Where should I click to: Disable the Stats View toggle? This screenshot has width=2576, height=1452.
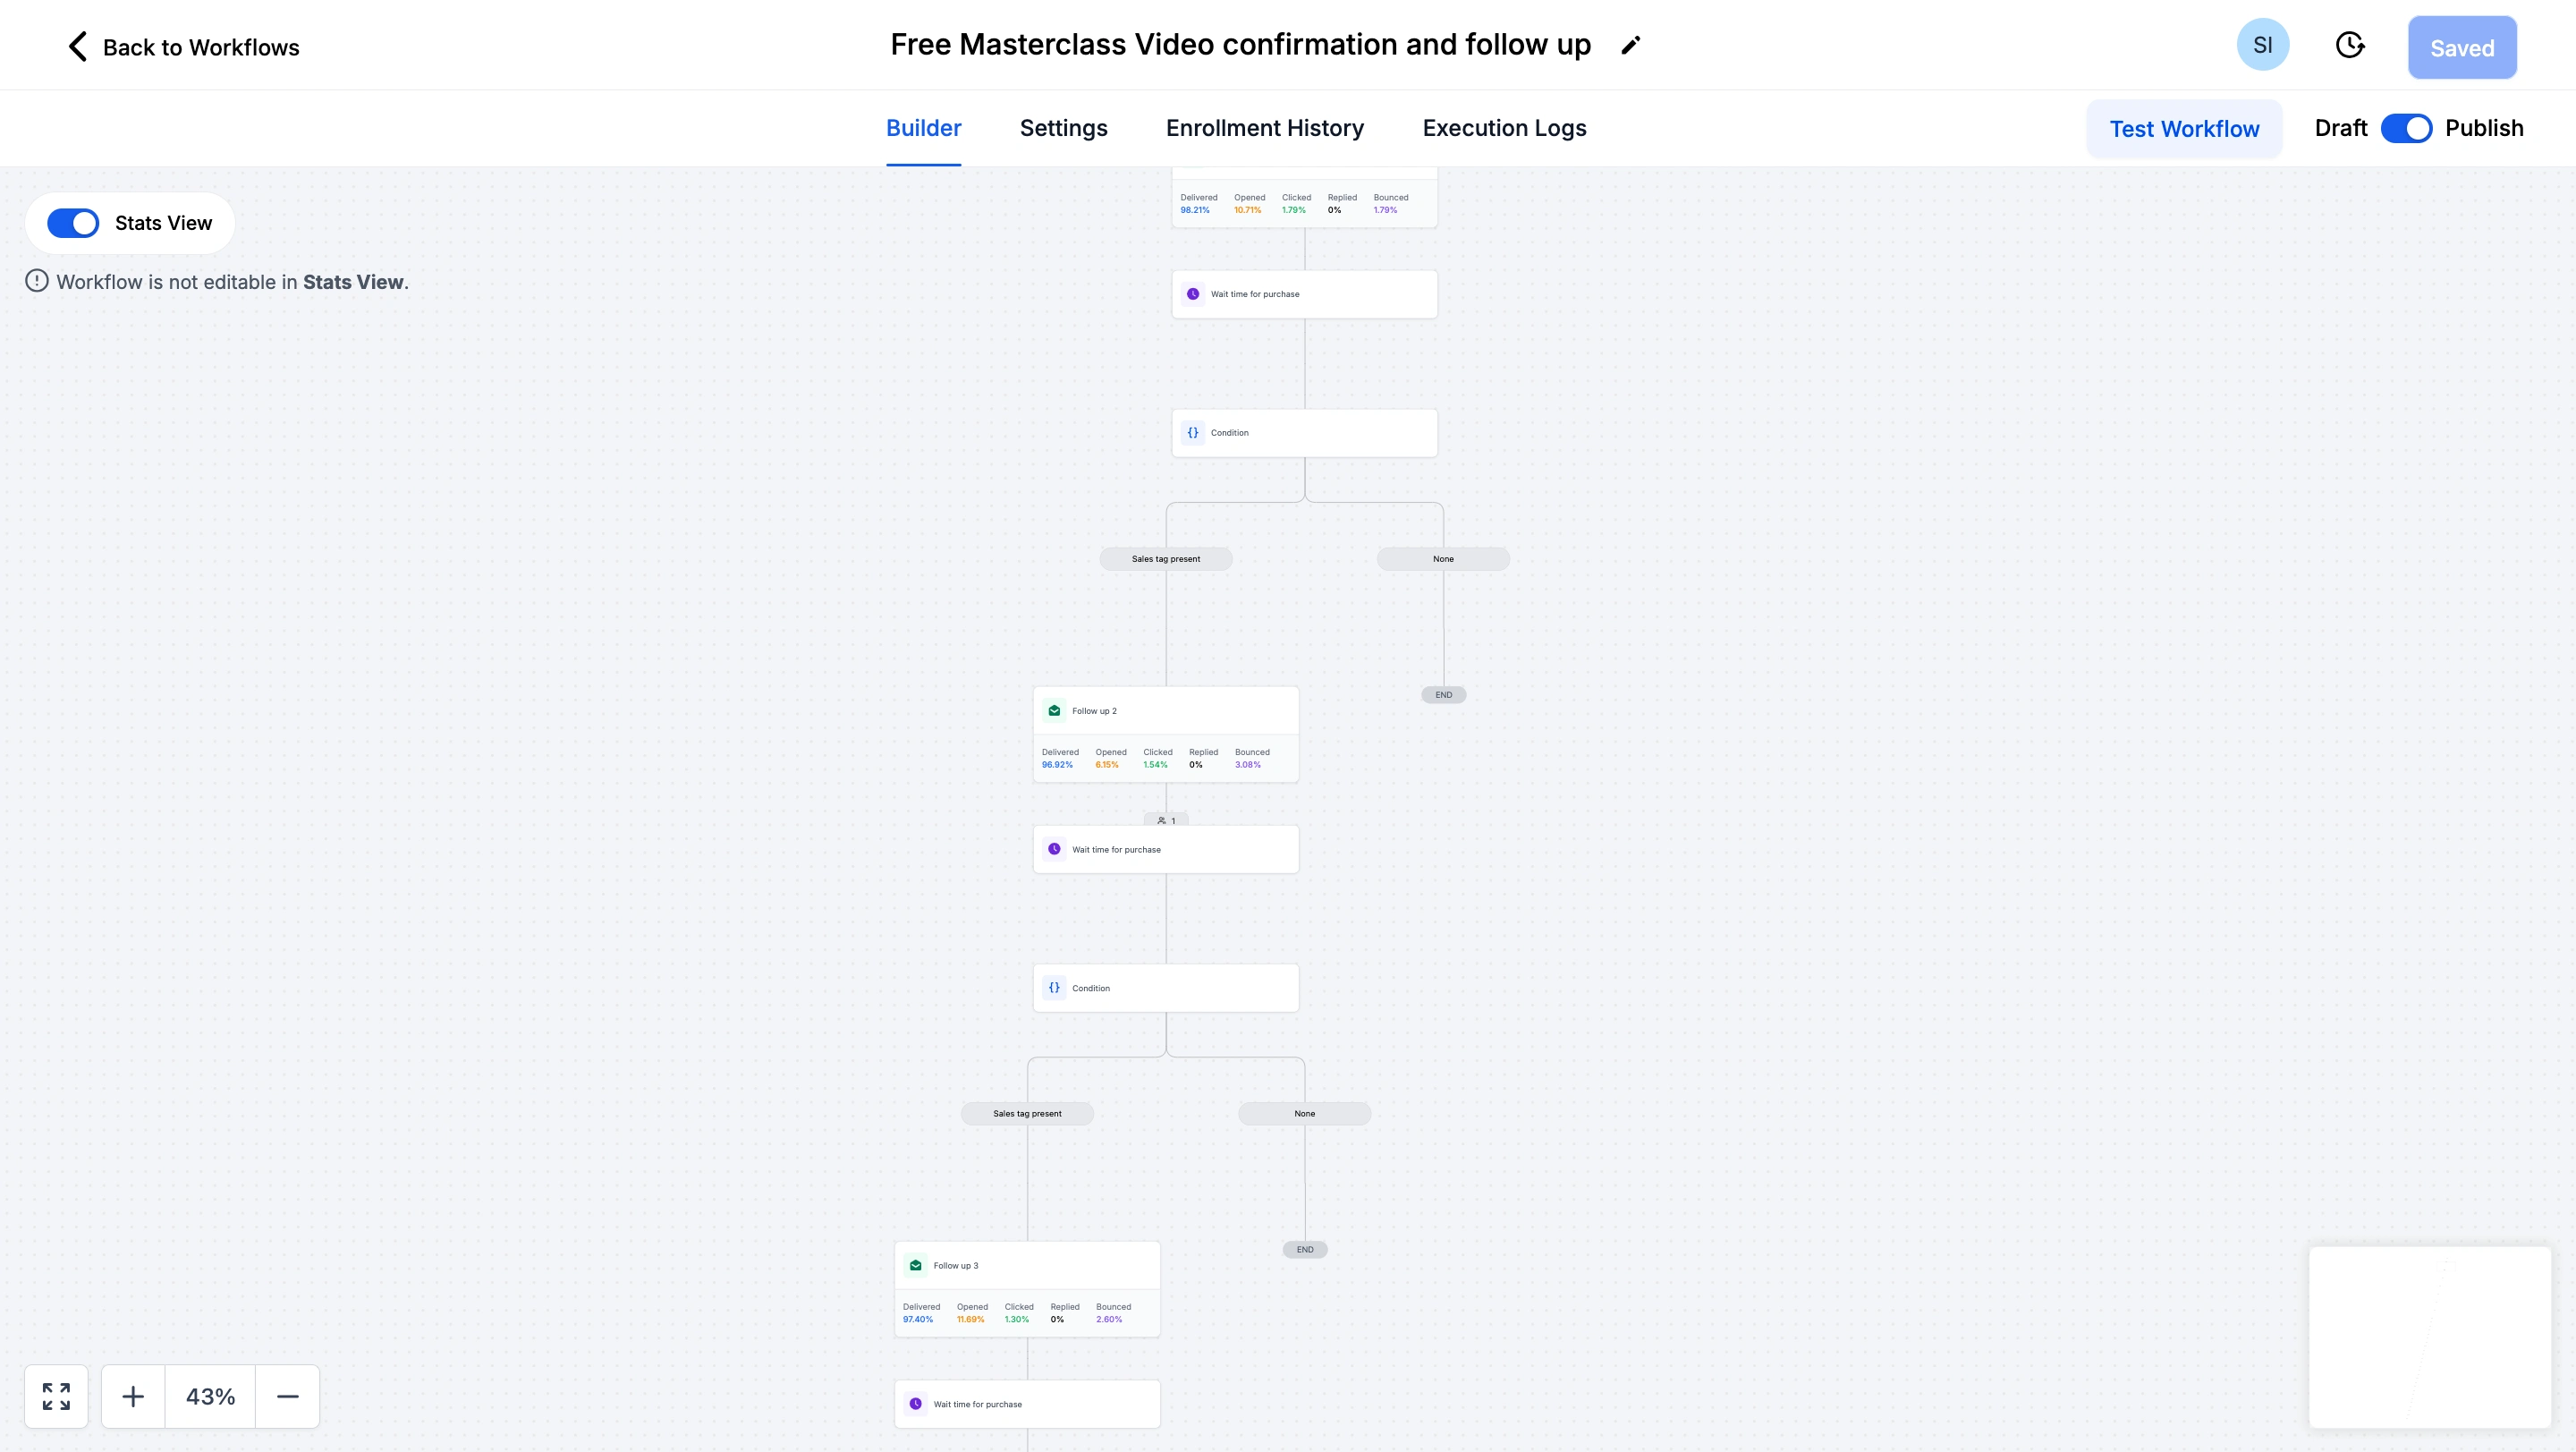(x=73, y=223)
